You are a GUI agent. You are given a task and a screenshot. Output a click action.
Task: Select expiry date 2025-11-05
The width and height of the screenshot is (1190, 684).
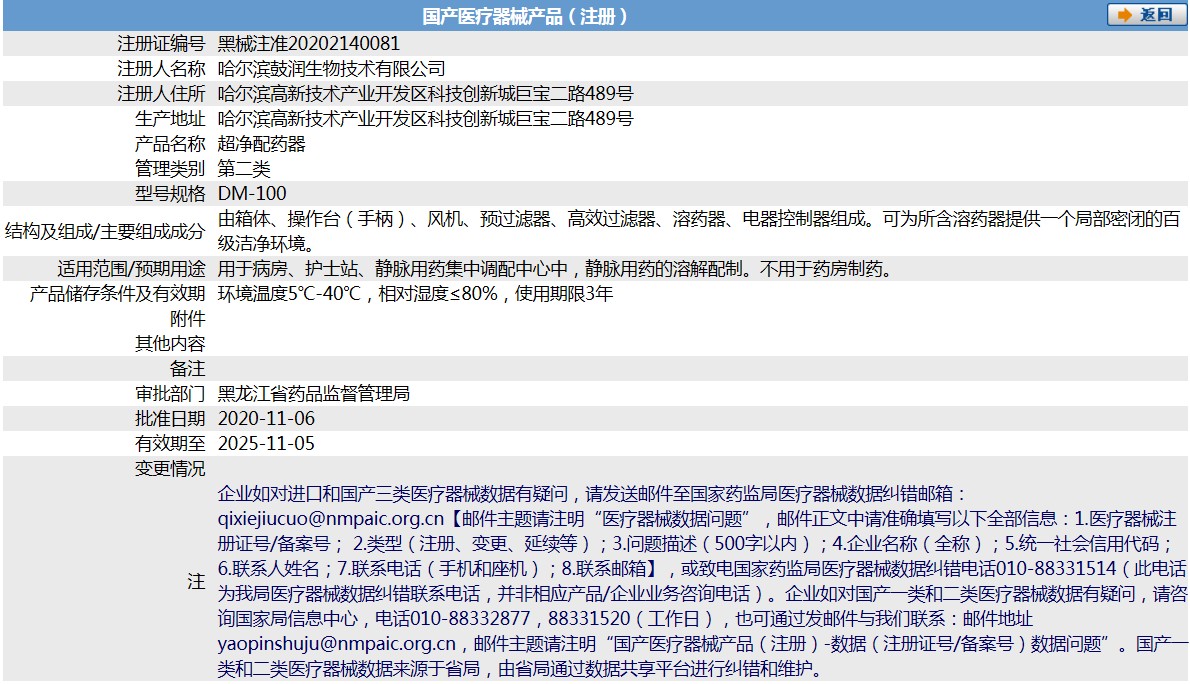tap(266, 443)
